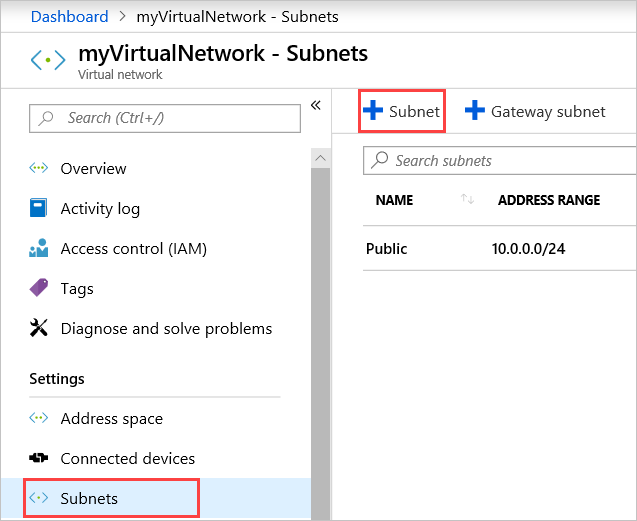Click the magnifier in the menu search box
The height and width of the screenshot is (521, 637).
pos(46,118)
